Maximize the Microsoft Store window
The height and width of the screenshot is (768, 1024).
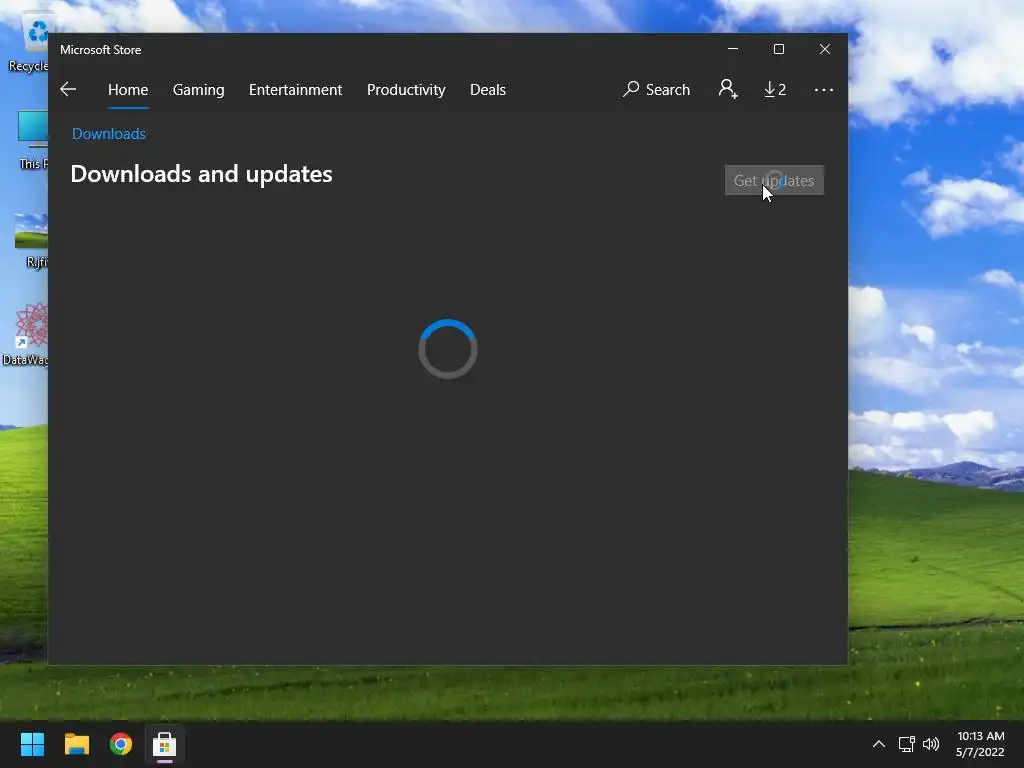click(x=778, y=49)
